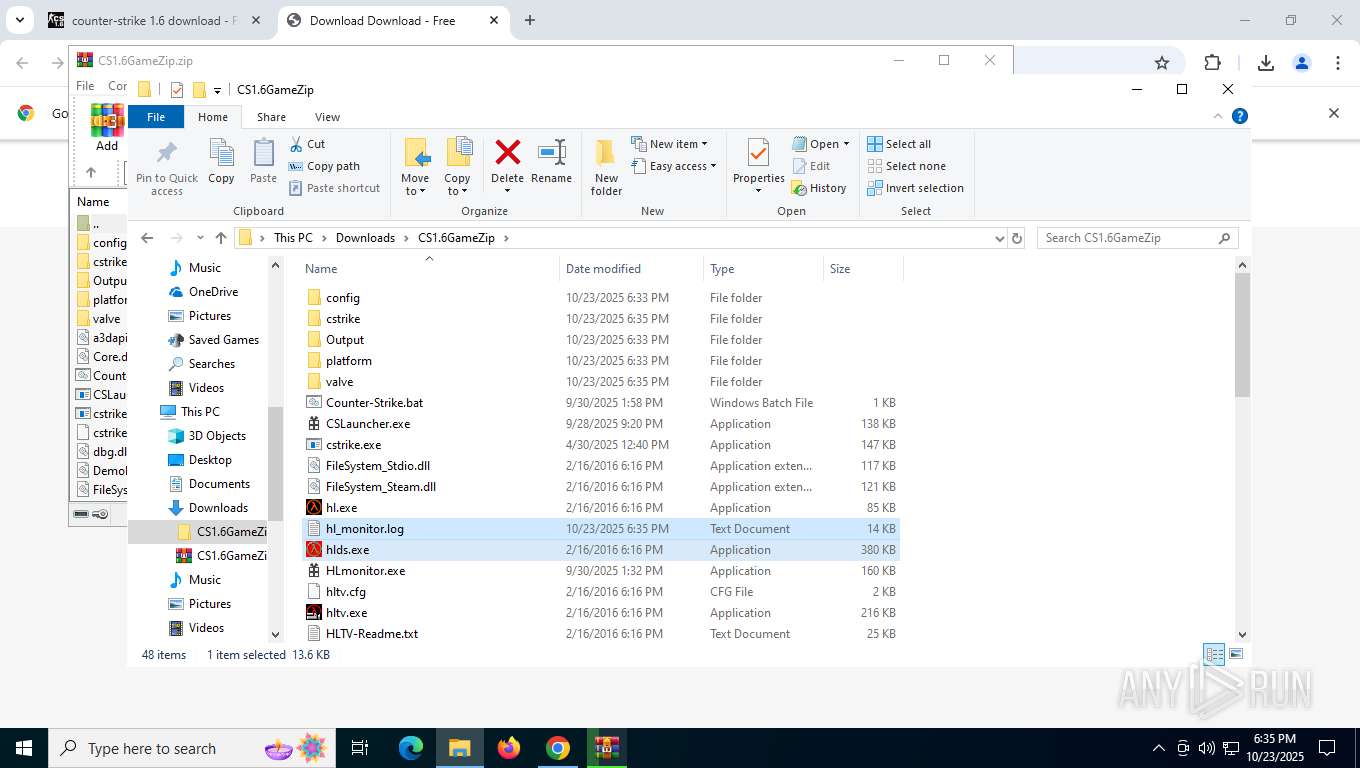
Task: Switch to the Share ribbon tab
Action: tap(271, 117)
